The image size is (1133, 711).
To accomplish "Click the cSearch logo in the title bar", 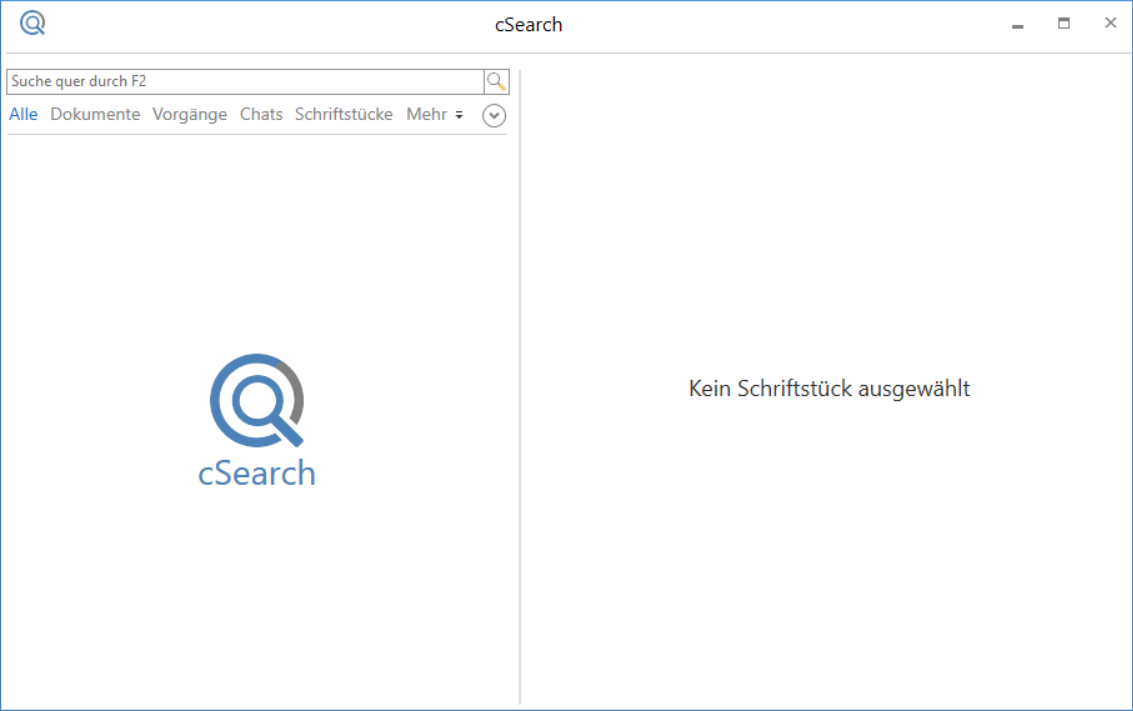I will 33,23.
